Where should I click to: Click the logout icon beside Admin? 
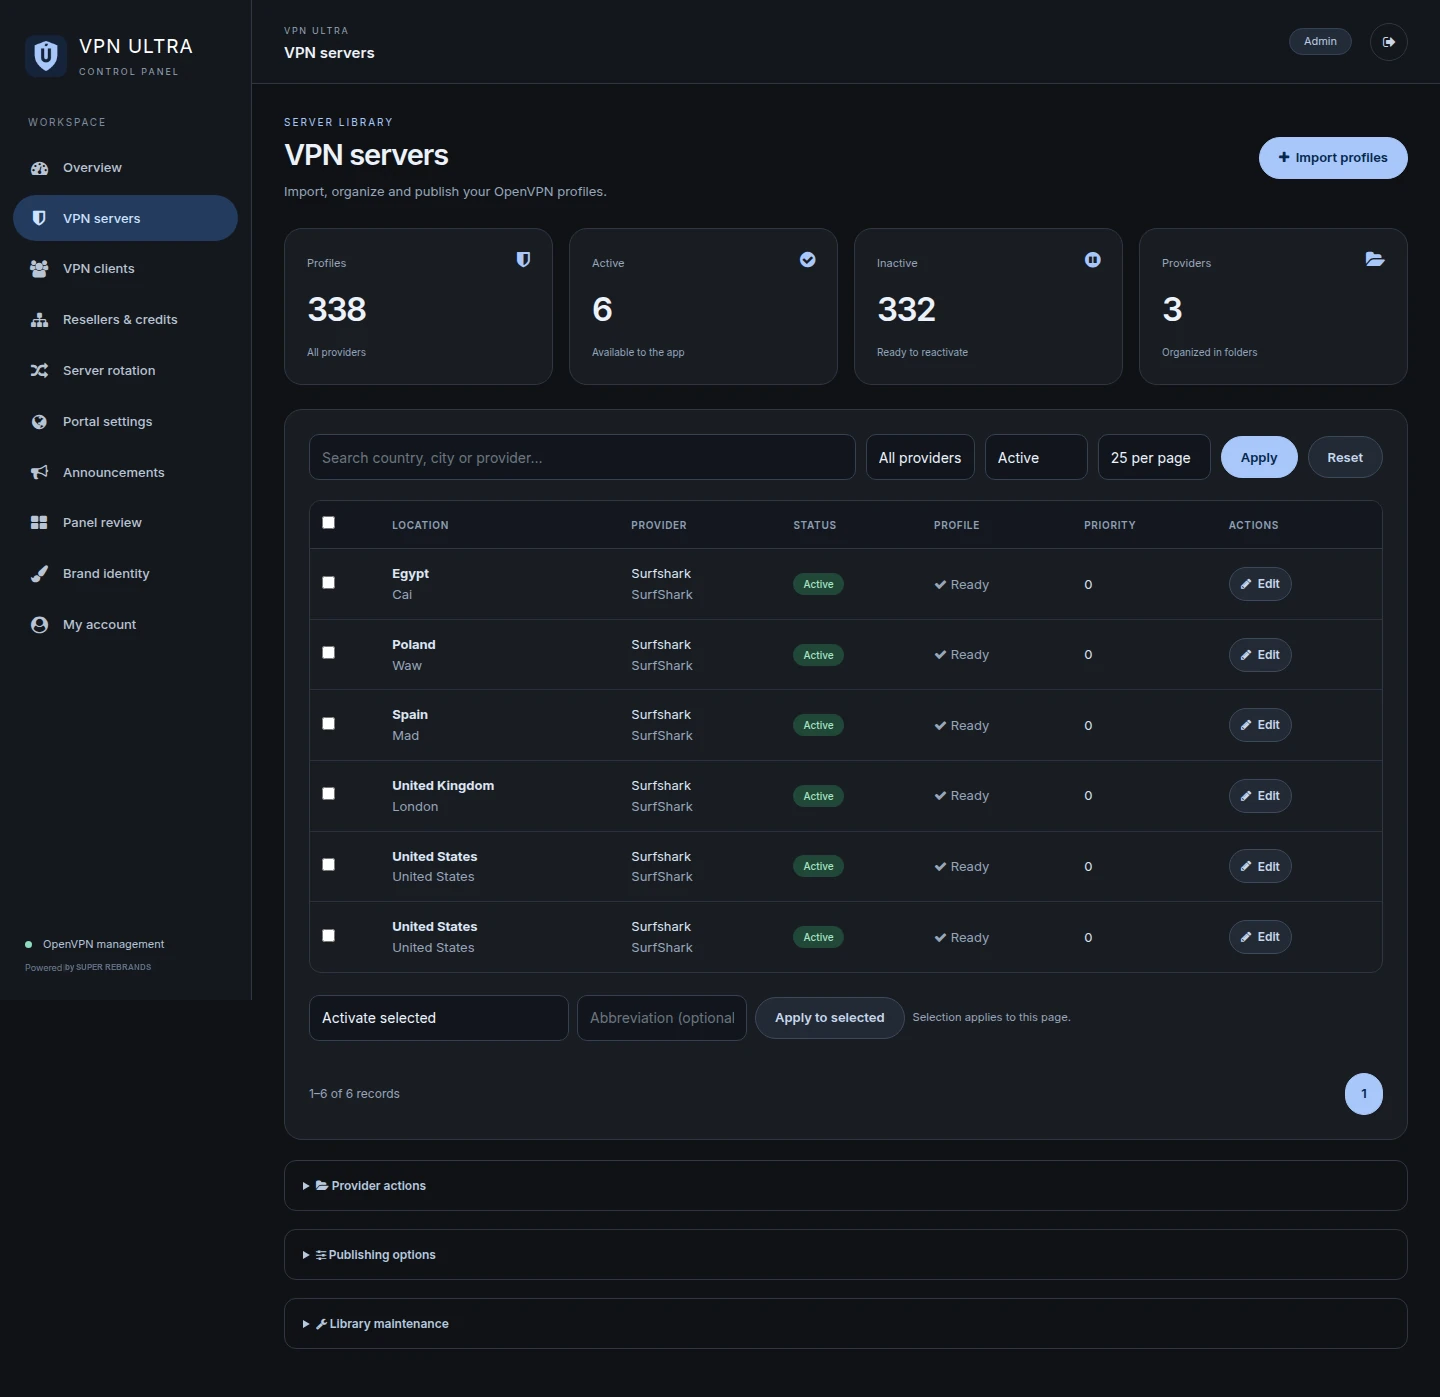point(1388,42)
